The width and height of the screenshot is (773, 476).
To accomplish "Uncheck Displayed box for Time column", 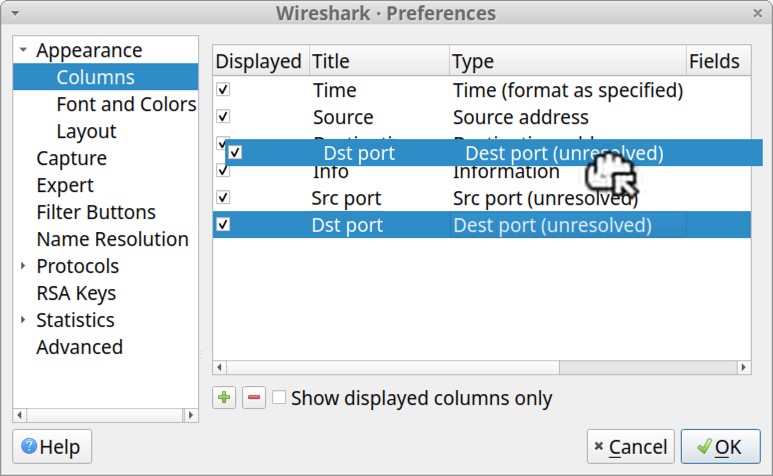I will [223, 90].
